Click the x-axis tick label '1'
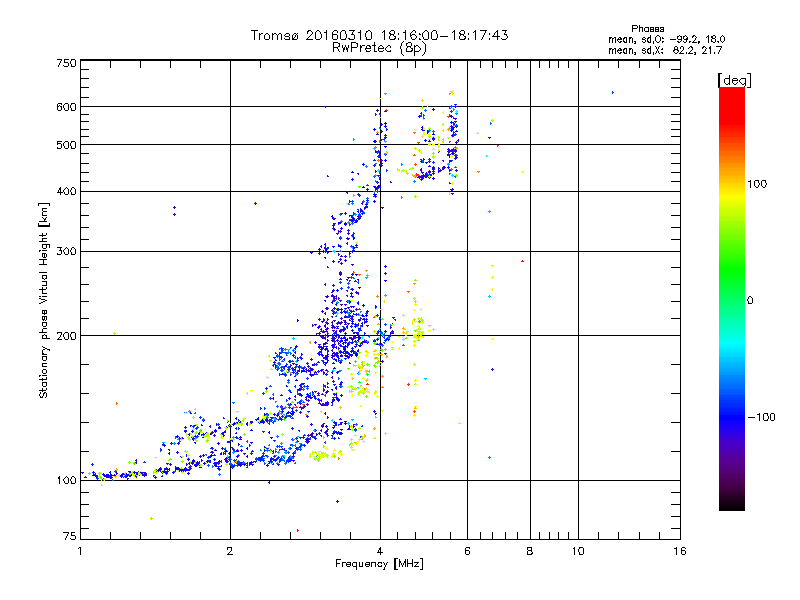Screen dimensions: 800x600 [x=80, y=551]
